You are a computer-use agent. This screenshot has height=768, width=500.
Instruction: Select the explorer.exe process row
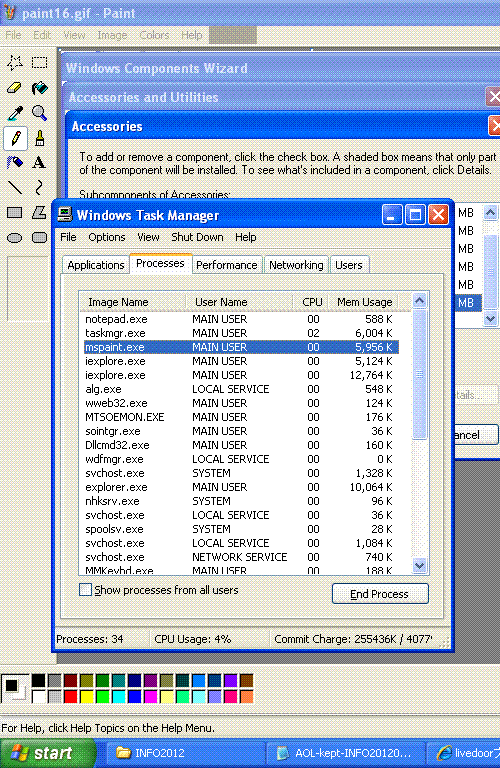point(241,487)
